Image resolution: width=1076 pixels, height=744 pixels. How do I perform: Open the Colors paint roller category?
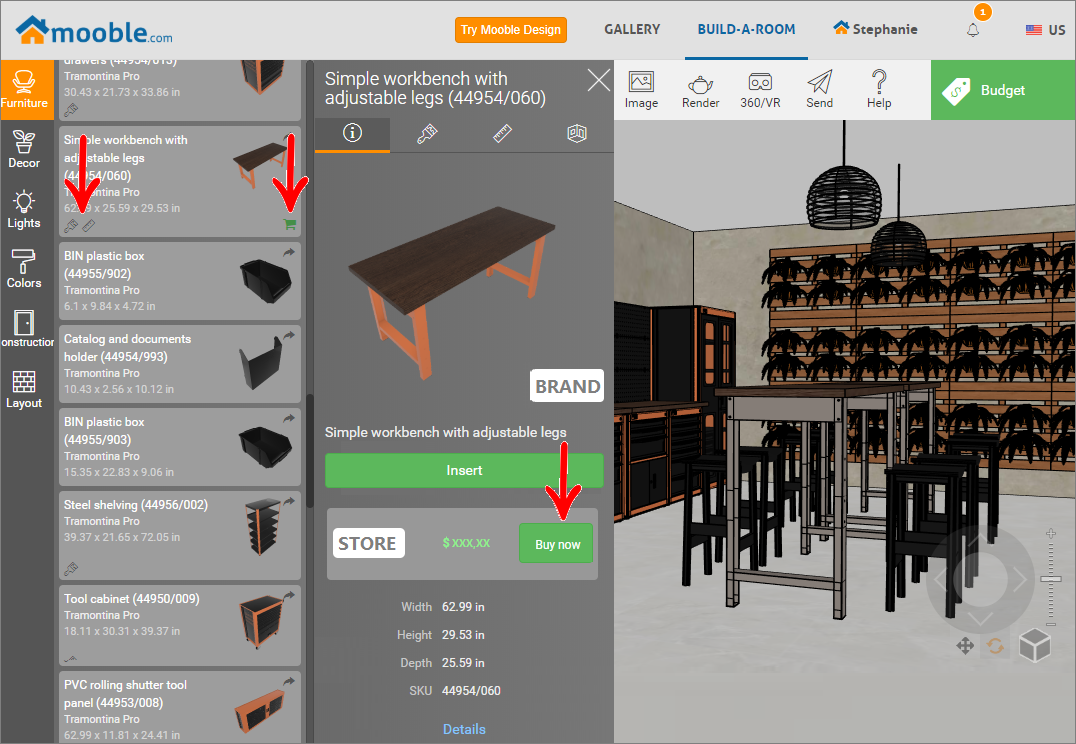point(24,269)
